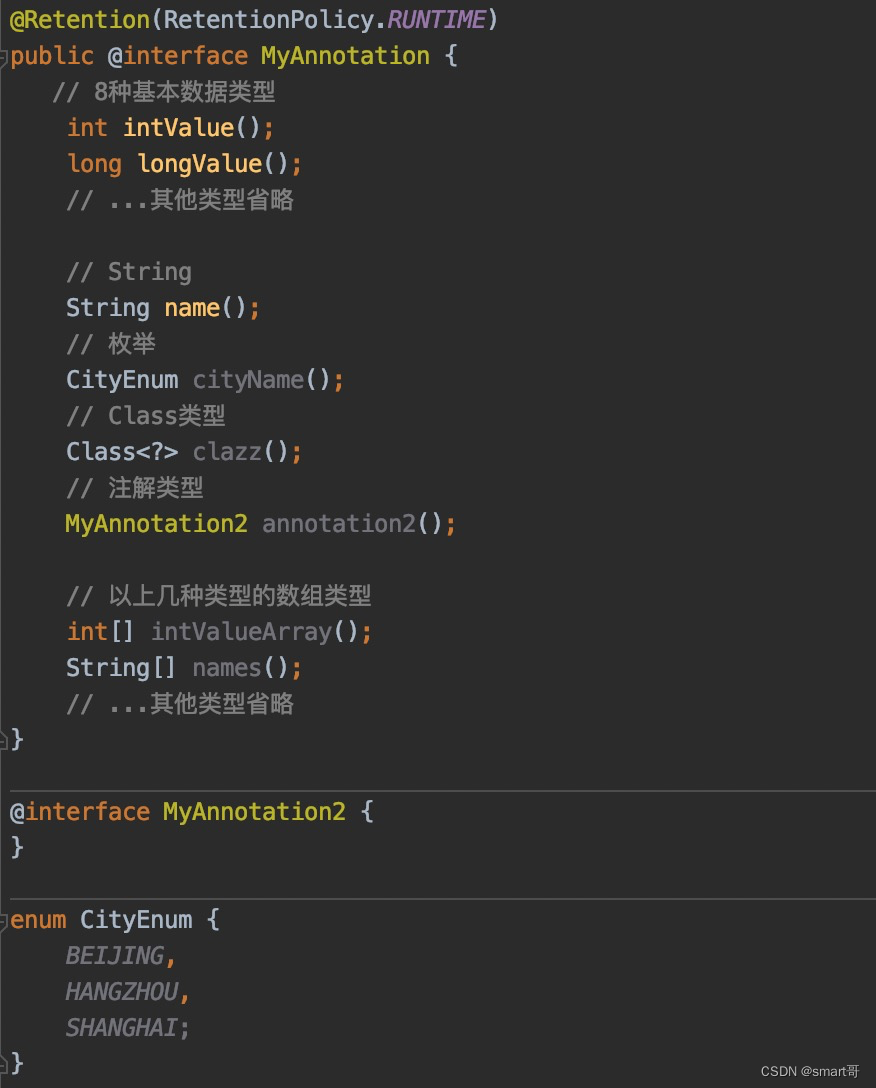This screenshot has height=1088, width=876.
Task: Click the '// Class类型' comment
Action: coord(146,416)
